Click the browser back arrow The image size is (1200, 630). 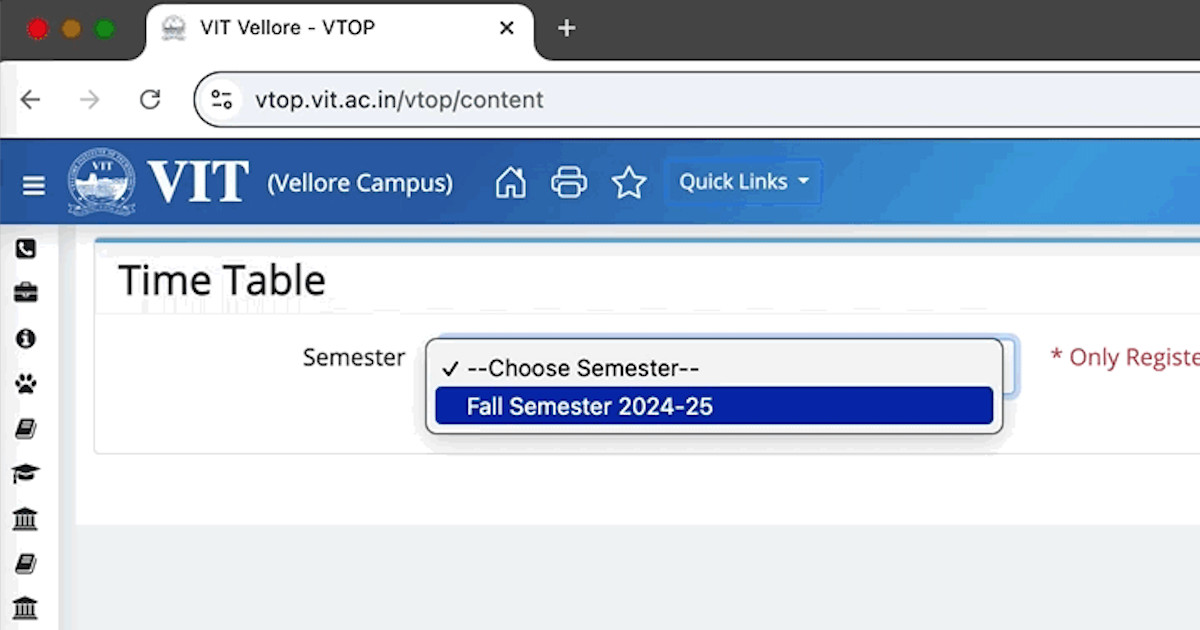[x=31, y=99]
